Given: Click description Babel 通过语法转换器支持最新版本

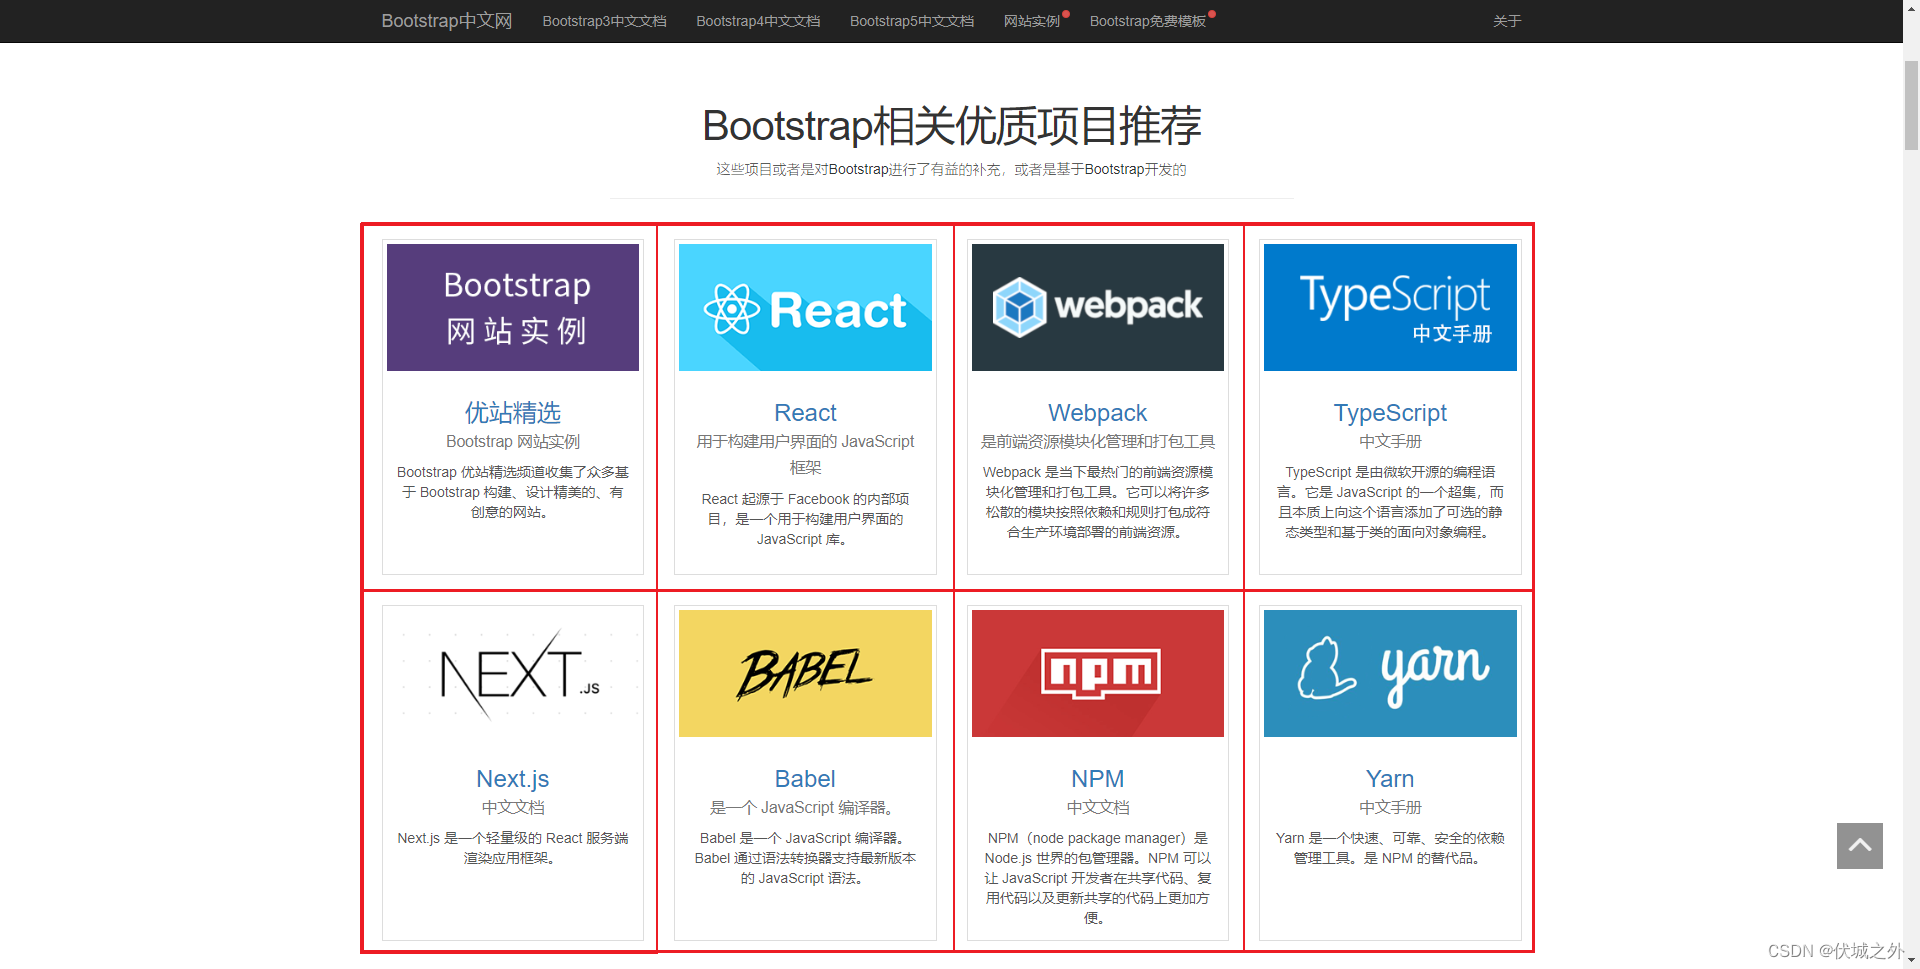Looking at the screenshot, I should [805, 858].
